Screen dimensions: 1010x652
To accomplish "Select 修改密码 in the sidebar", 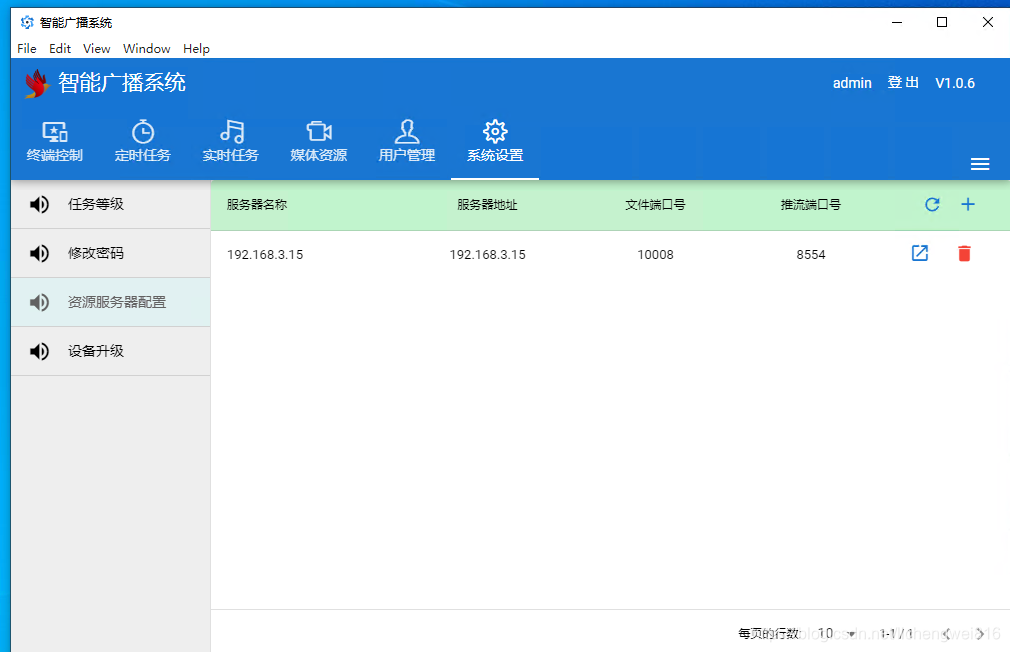I will coord(89,253).
